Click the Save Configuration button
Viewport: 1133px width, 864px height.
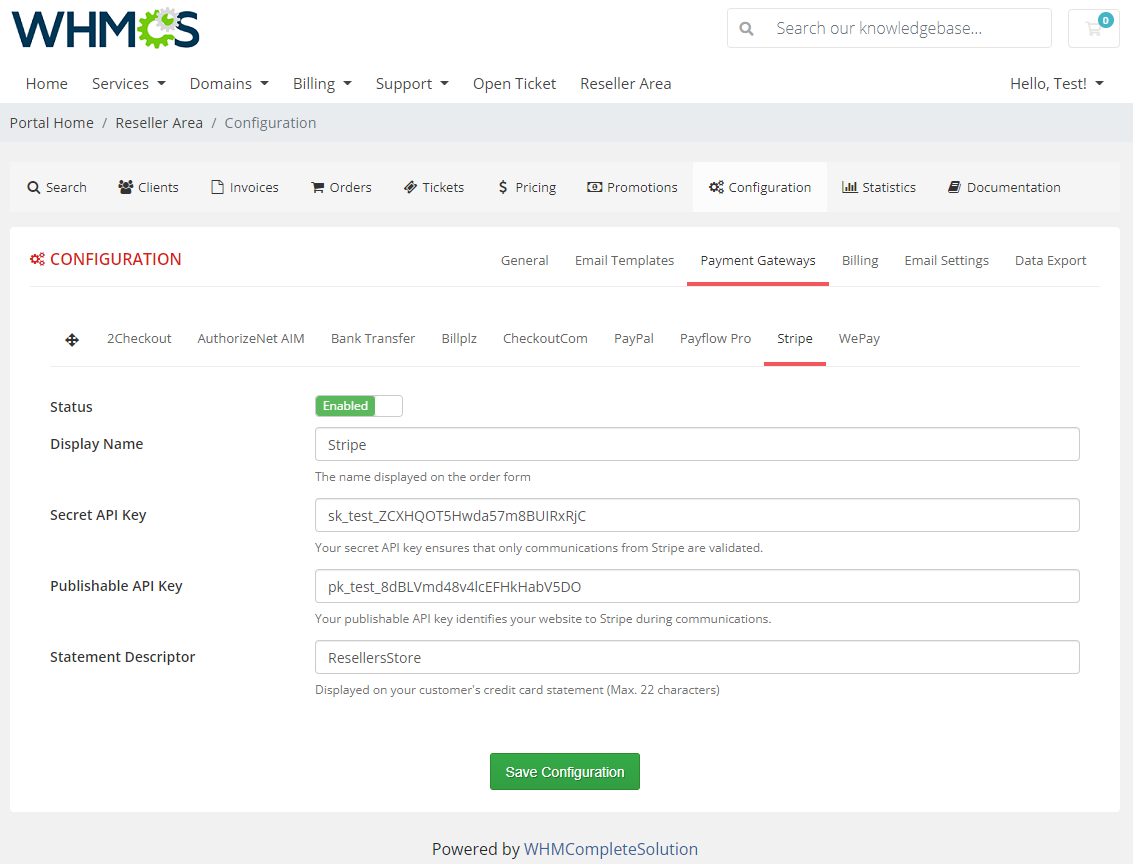[x=565, y=772]
